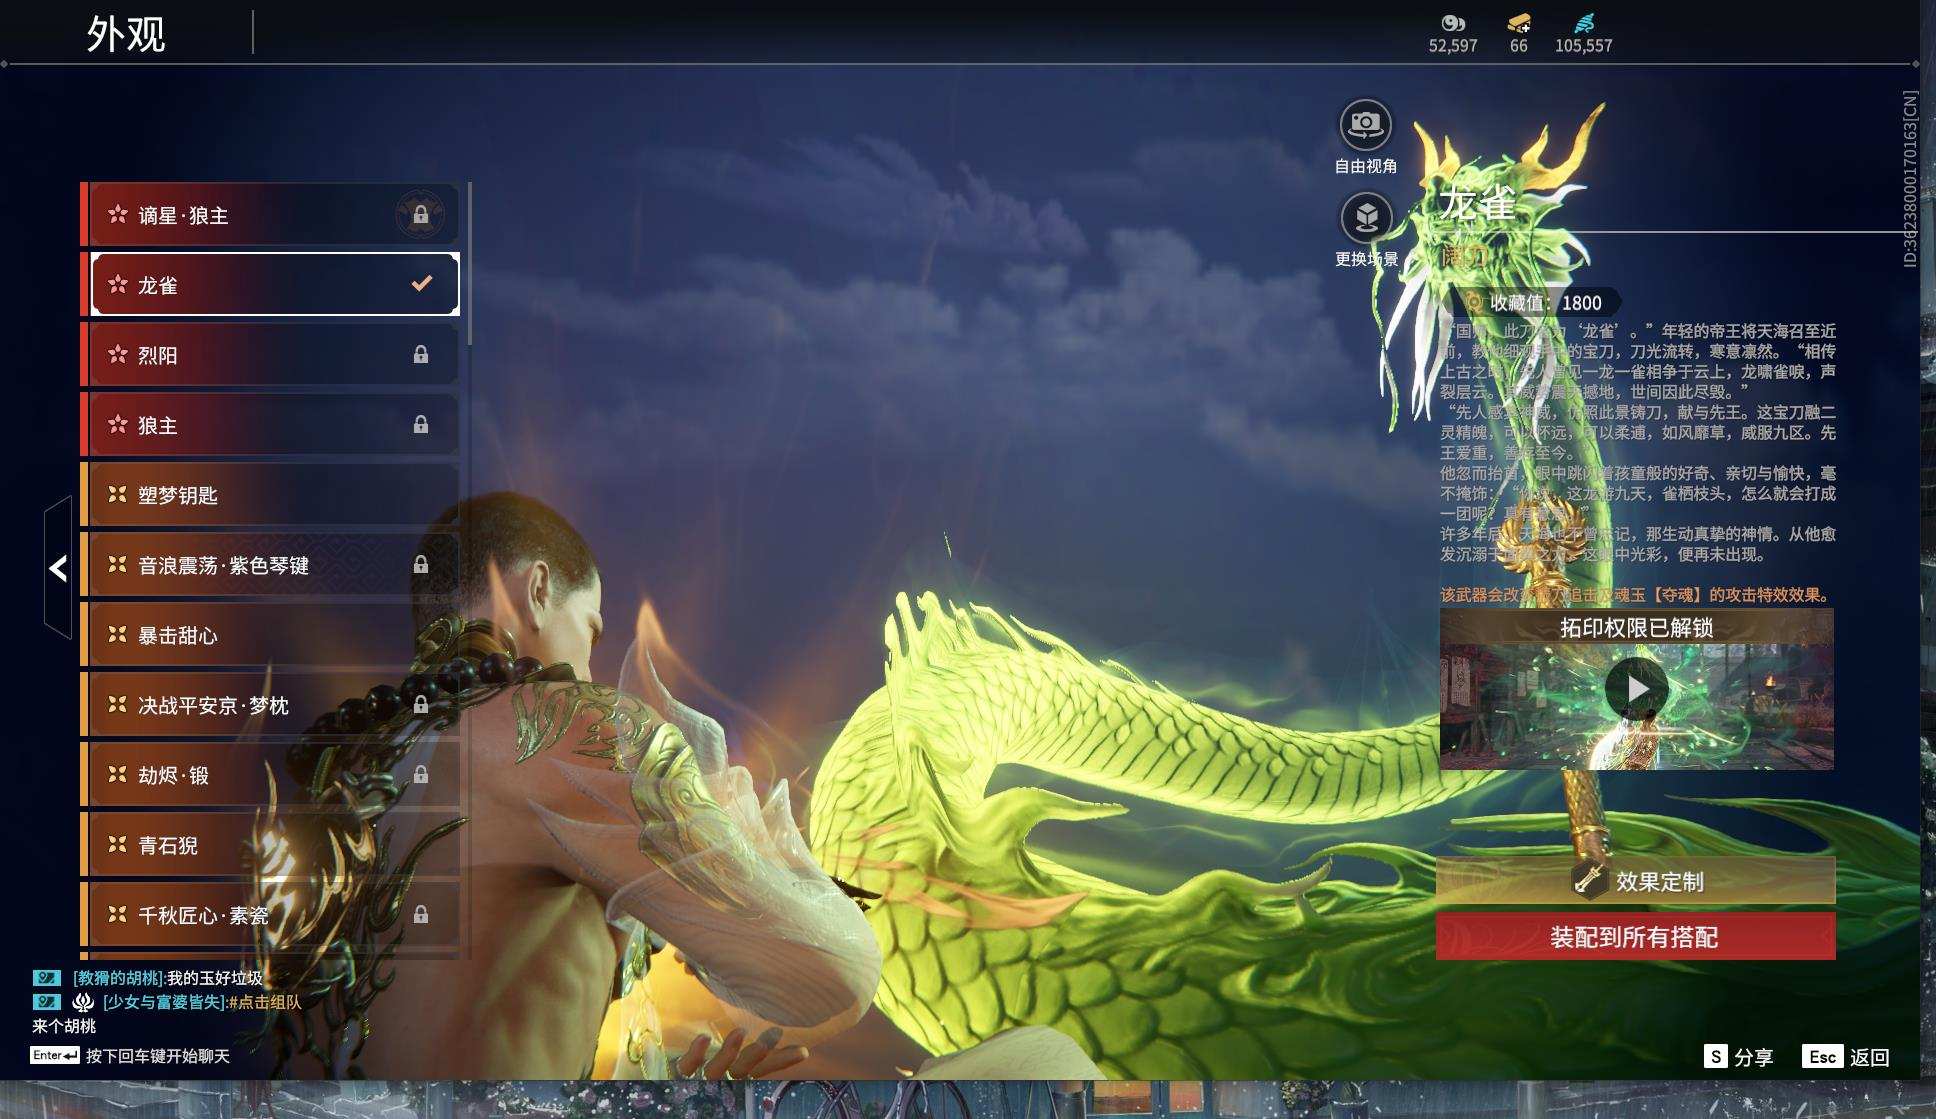Image resolution: width=1936 pixels, height=1119 pixels.
Task: Click the lock icon on 狼主 row
Action: click(x=421, y=425)
